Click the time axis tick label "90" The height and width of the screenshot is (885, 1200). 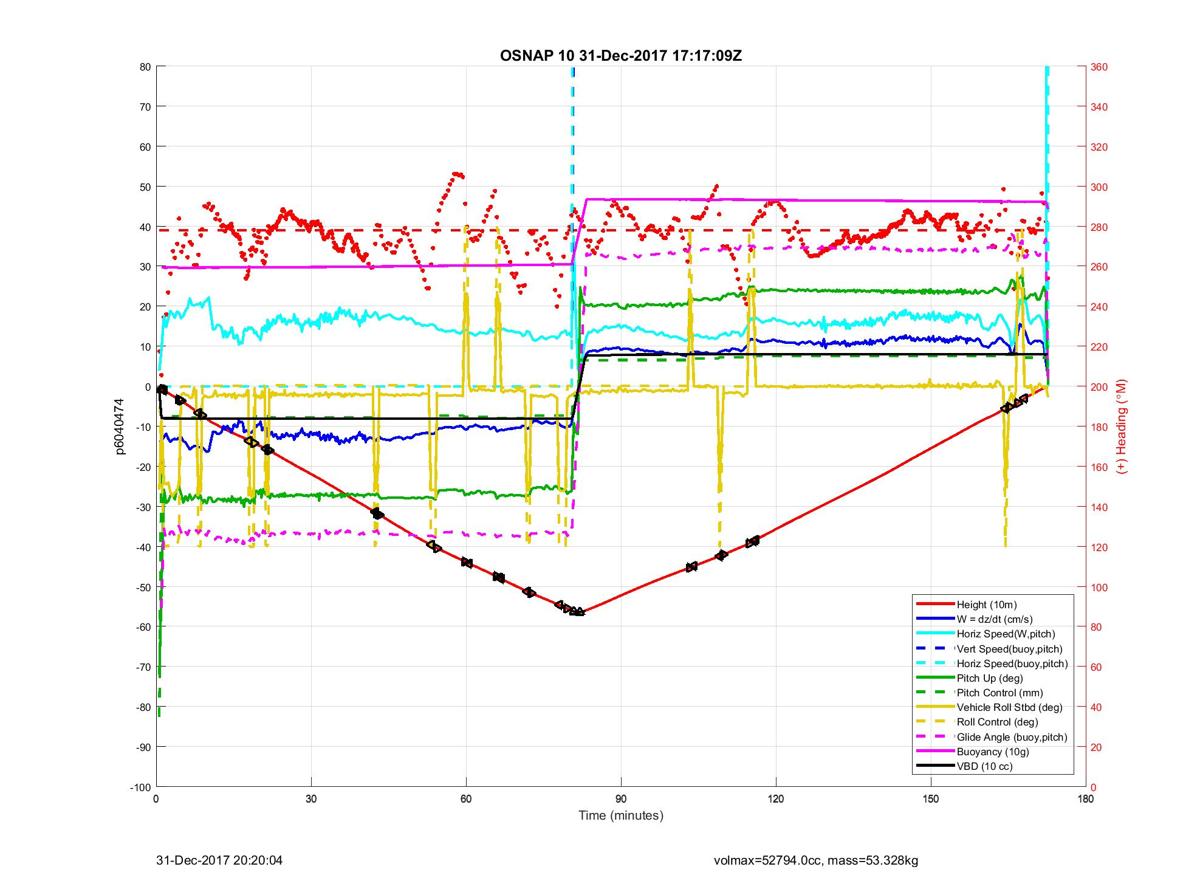621,799
